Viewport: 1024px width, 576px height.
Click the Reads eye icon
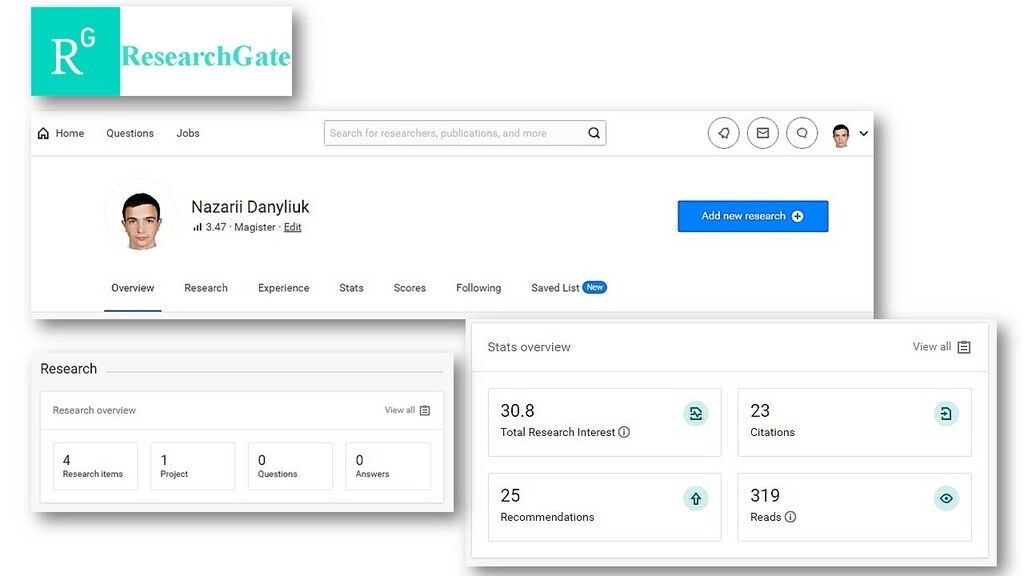pyautogui.click(x=946, y=498)
